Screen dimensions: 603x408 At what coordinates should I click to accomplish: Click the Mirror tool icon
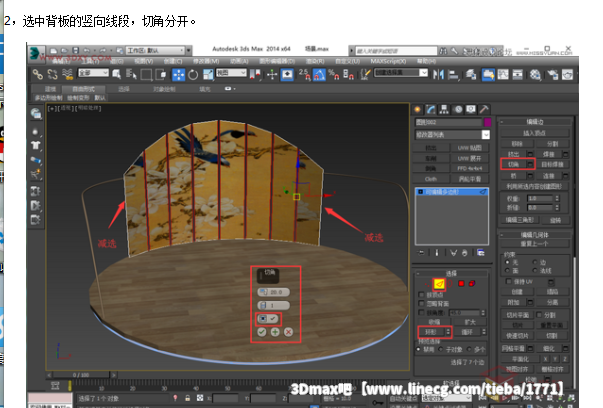438,74
